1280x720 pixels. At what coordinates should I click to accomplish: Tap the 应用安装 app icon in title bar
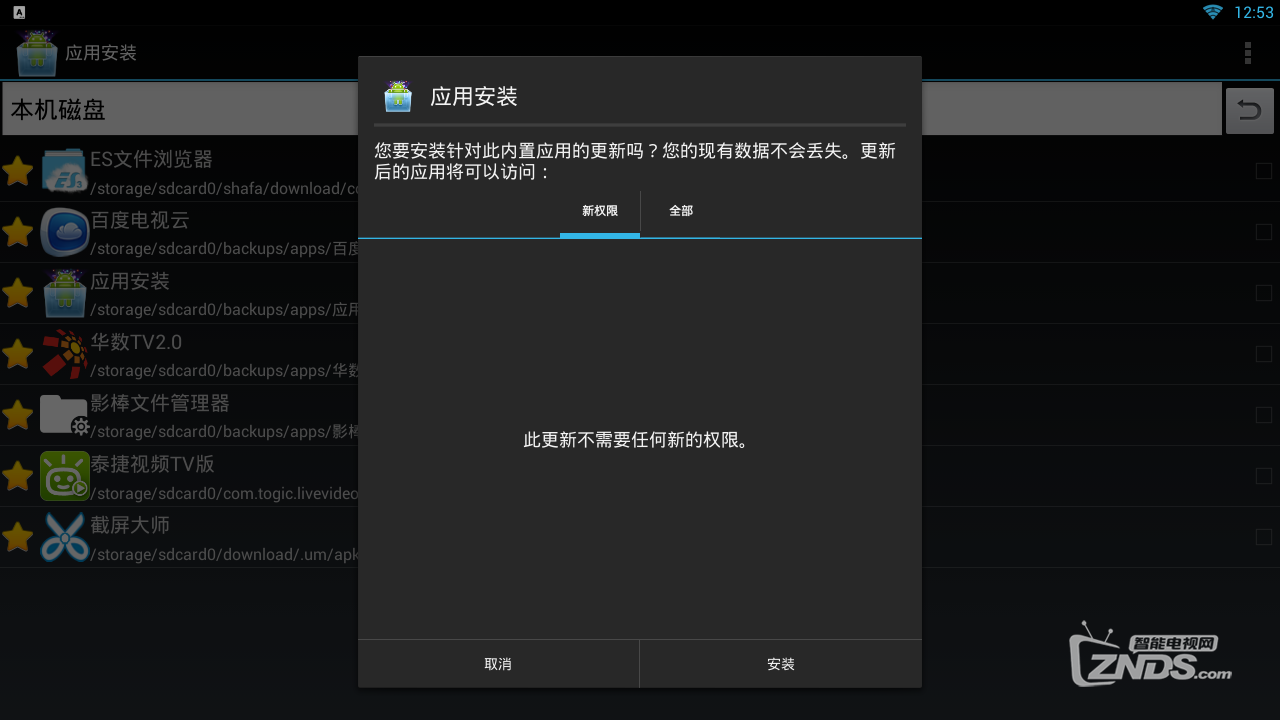(x=37, y=53)
